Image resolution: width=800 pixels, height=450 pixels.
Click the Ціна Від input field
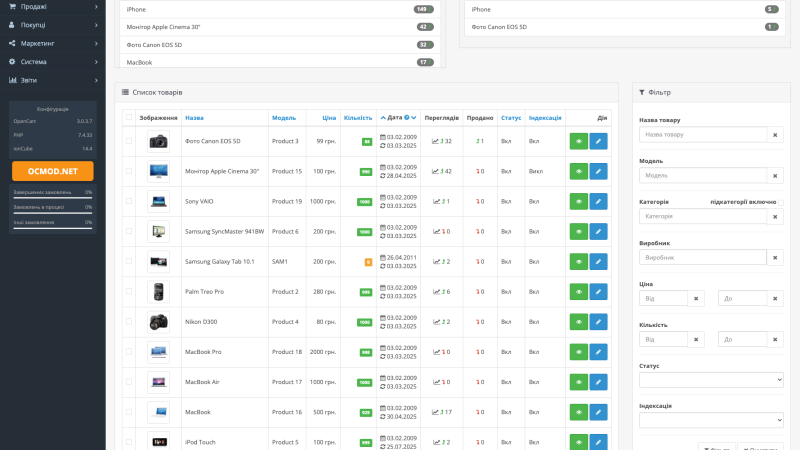pos(663,298)
